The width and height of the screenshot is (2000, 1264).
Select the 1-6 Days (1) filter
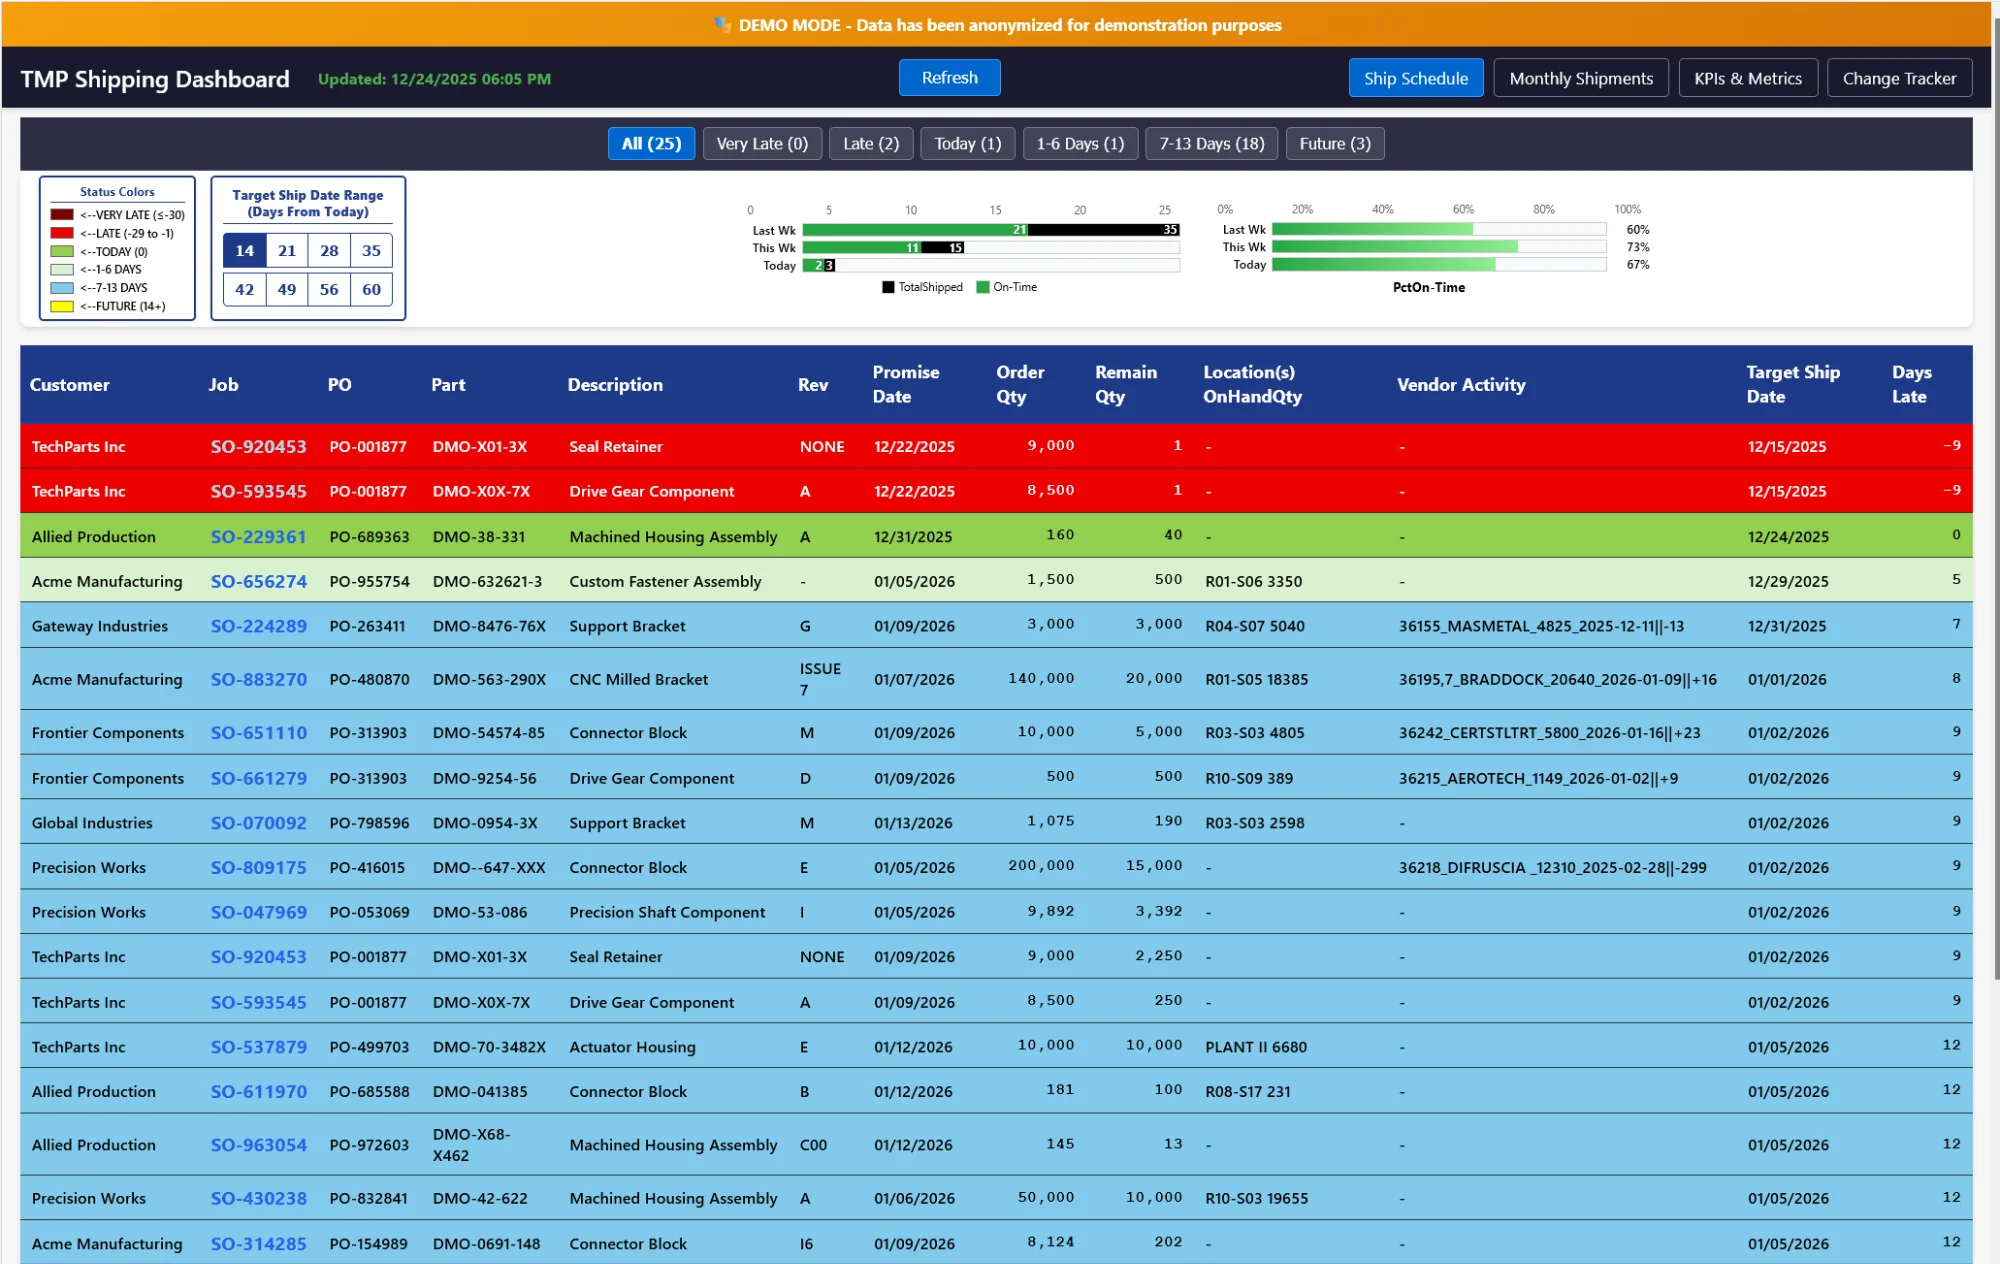1079,143
